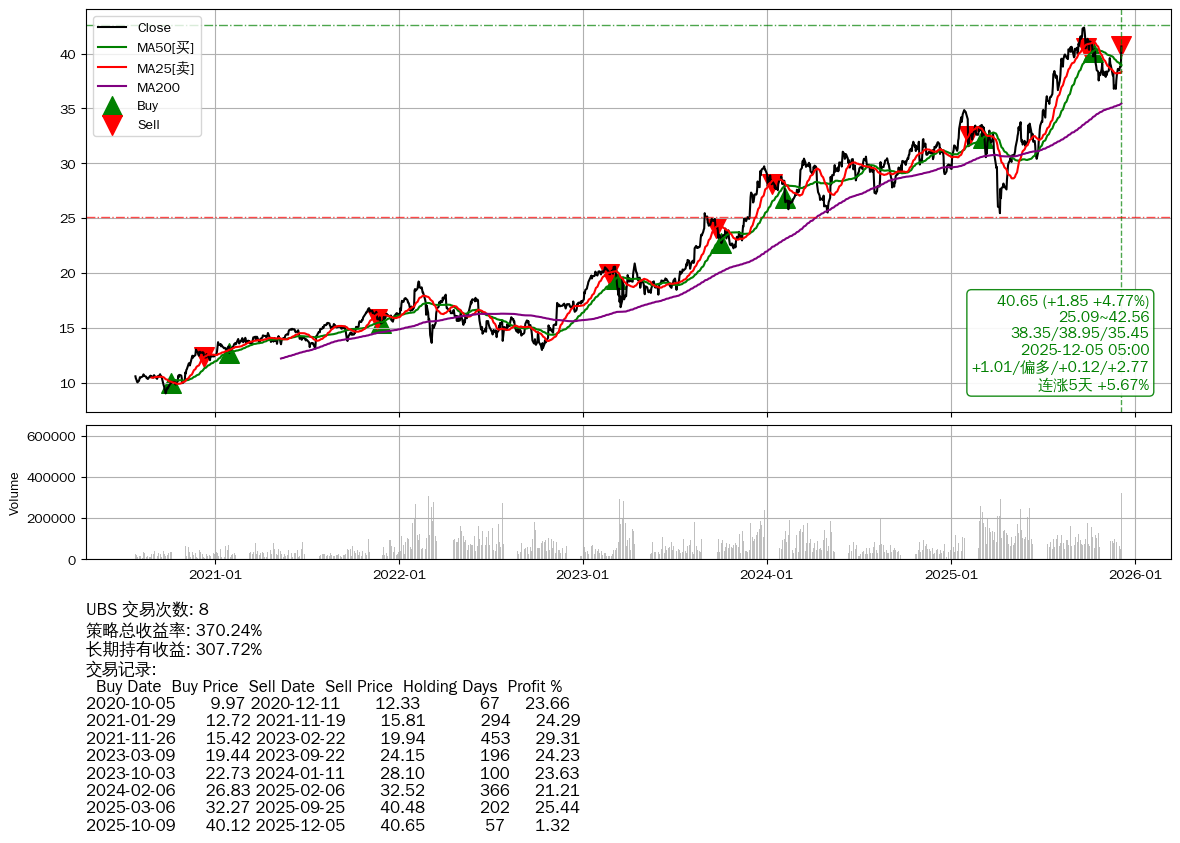Click the rightmost red Sell triangle marker
The image size is (1180, 843).
coord(1121,45)
